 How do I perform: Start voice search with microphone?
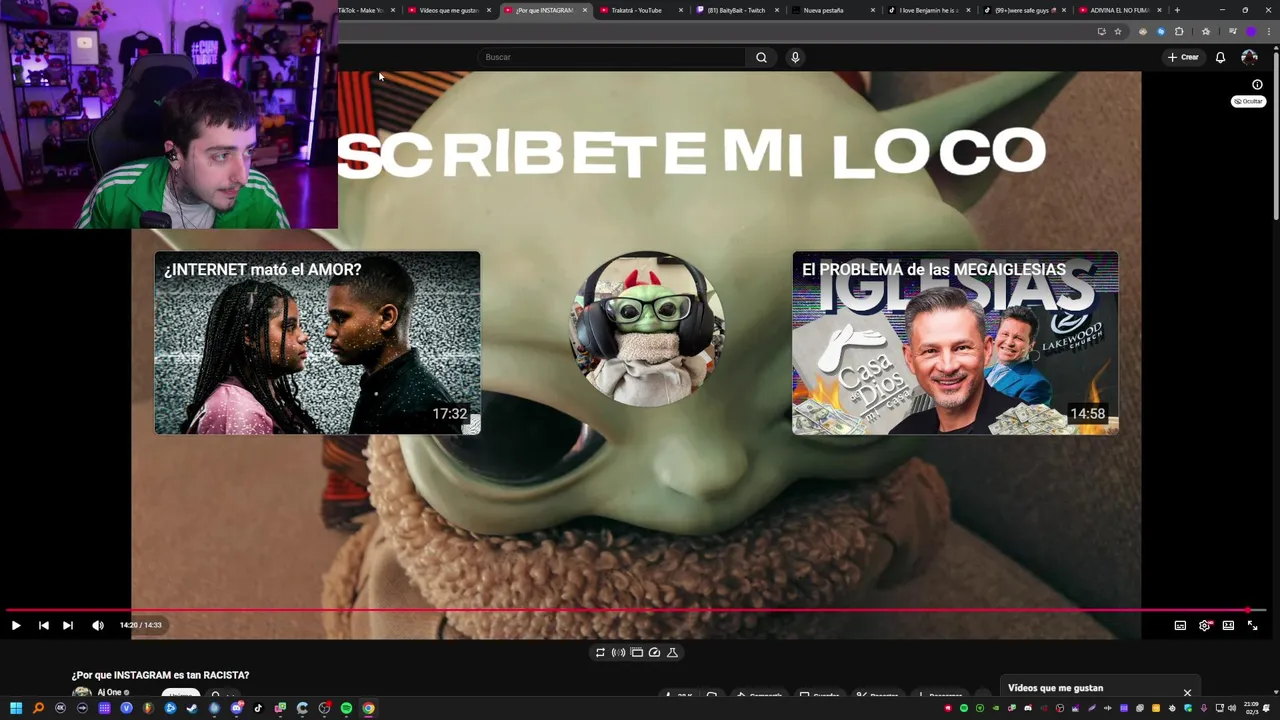(x=795, y=57)
